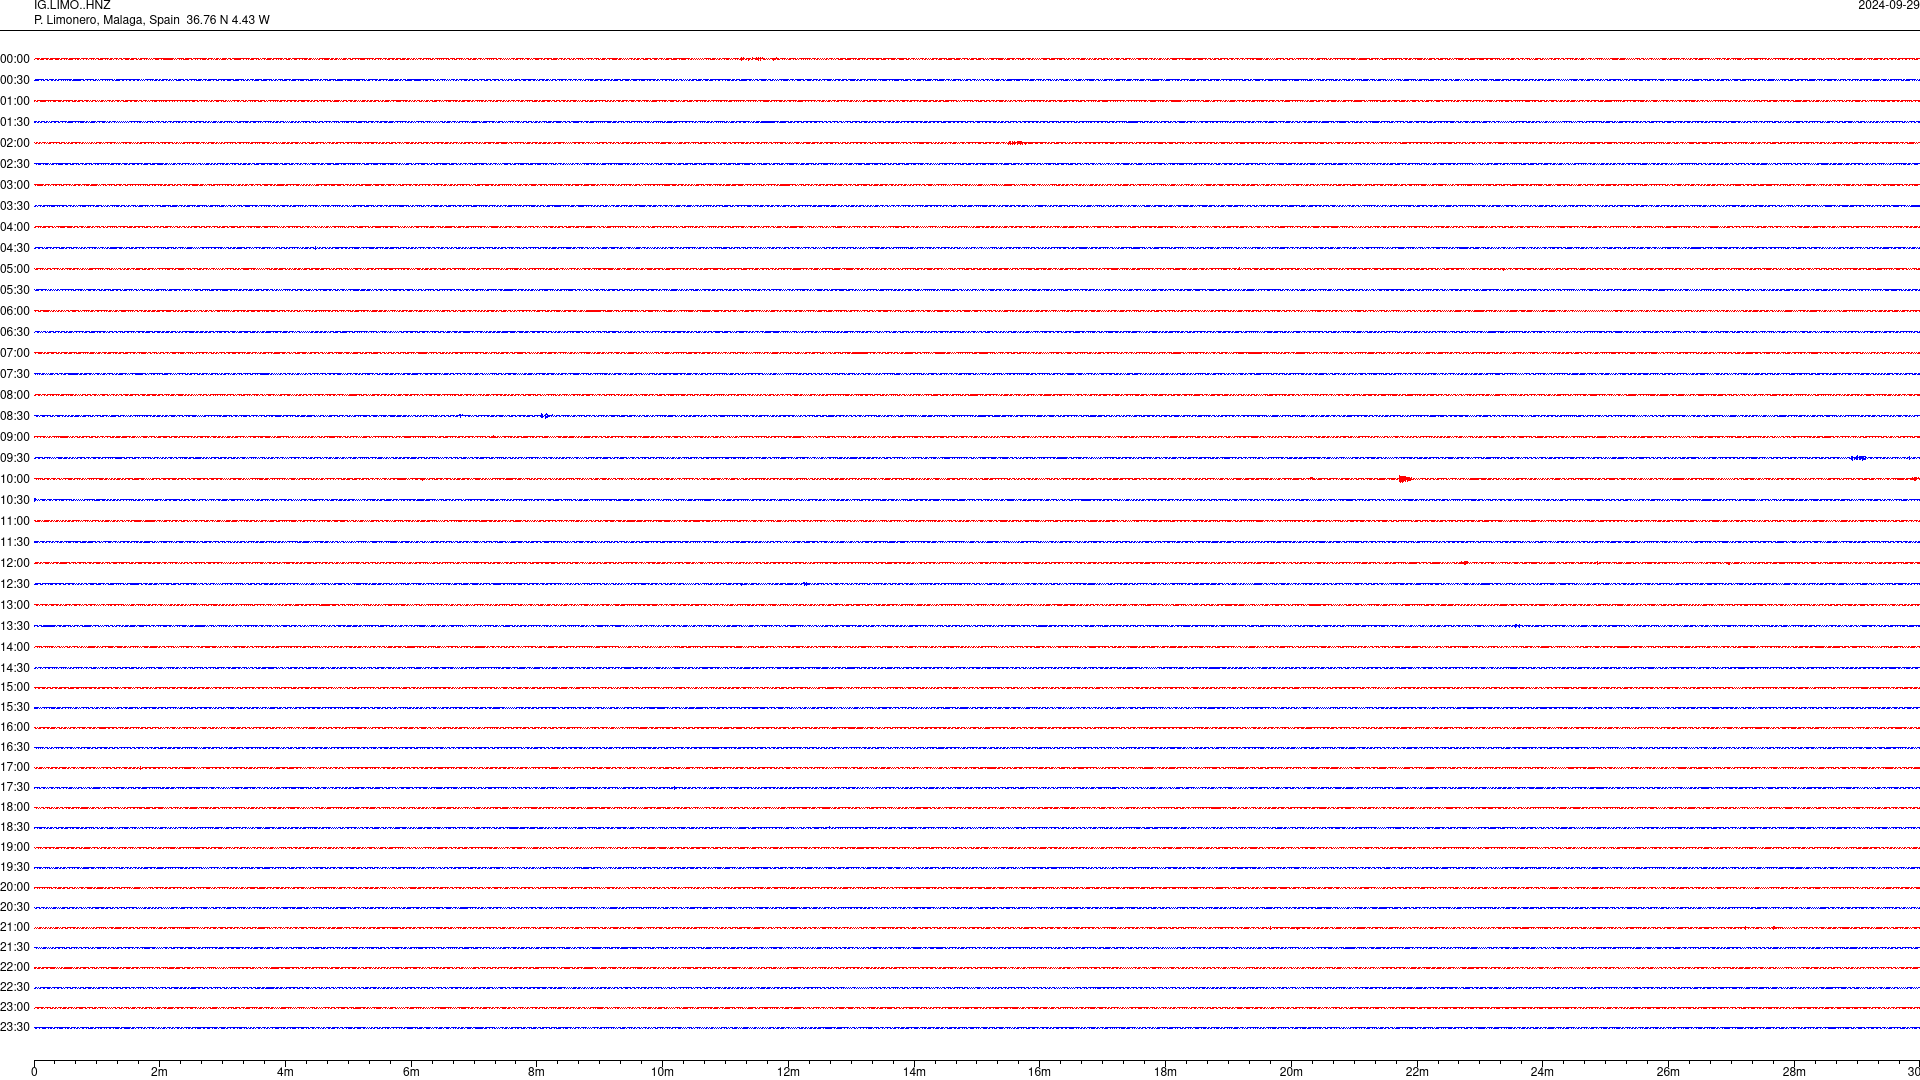Screen dimensions: 1920x1080
Task: Click the red seismic burst on the 02:00 trace
Action: [1016, 143]
